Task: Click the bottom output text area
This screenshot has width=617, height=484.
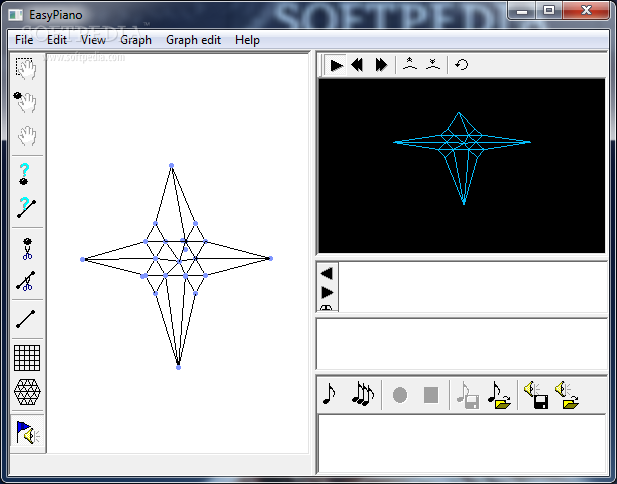Action: (462, 443)
